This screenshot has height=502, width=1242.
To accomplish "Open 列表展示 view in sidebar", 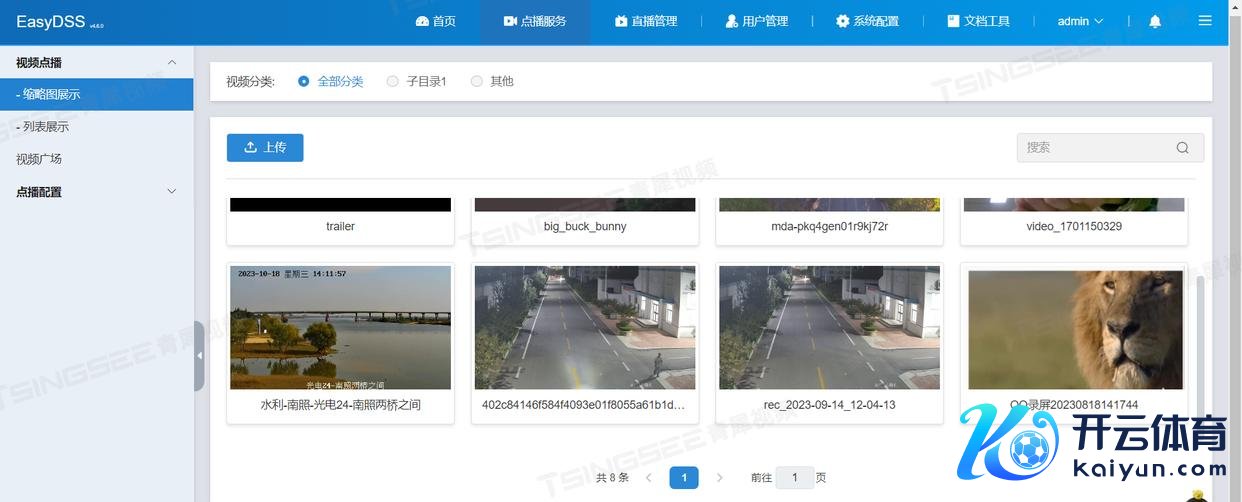I will (x=45, y=127).
